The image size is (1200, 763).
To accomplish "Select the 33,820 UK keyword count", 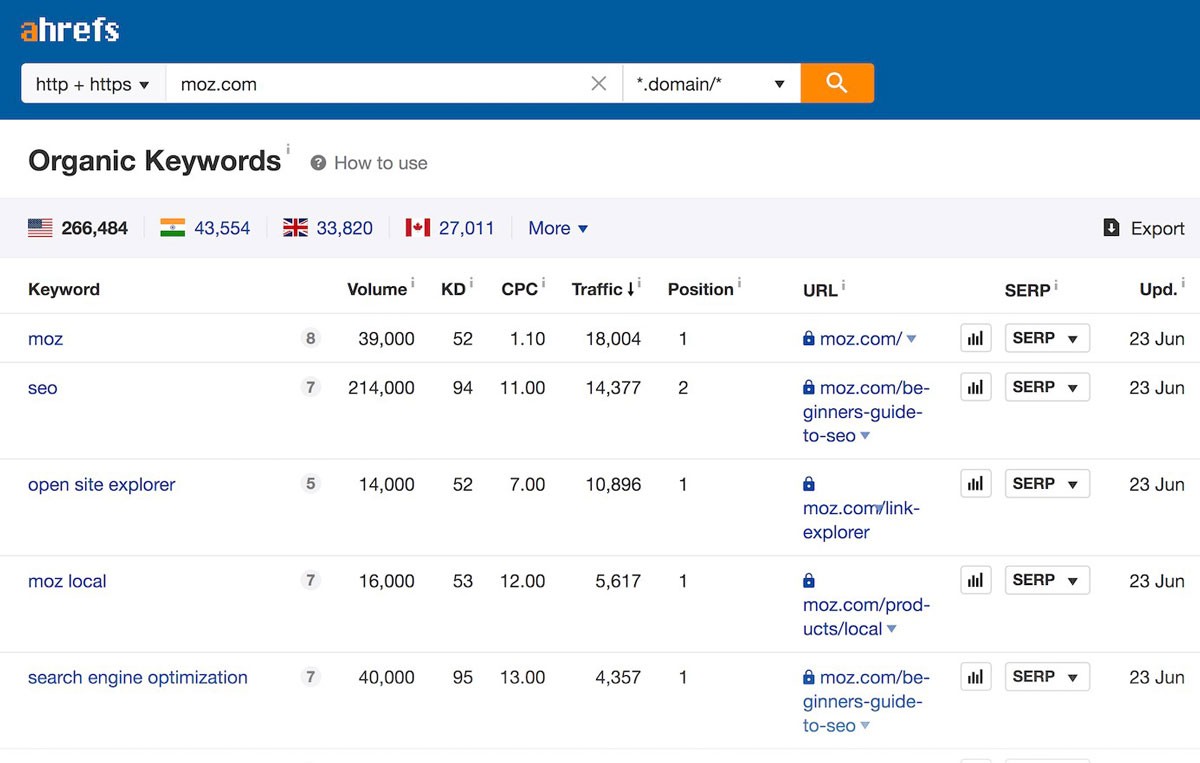I will [x=345, y=228].
